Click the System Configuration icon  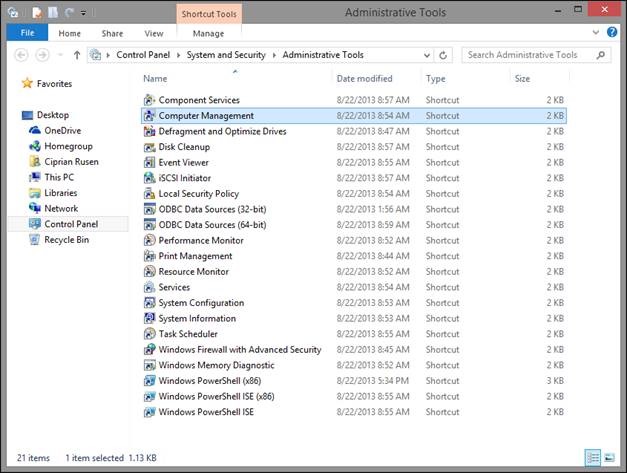pyautogui.click(x=150, y=303)
